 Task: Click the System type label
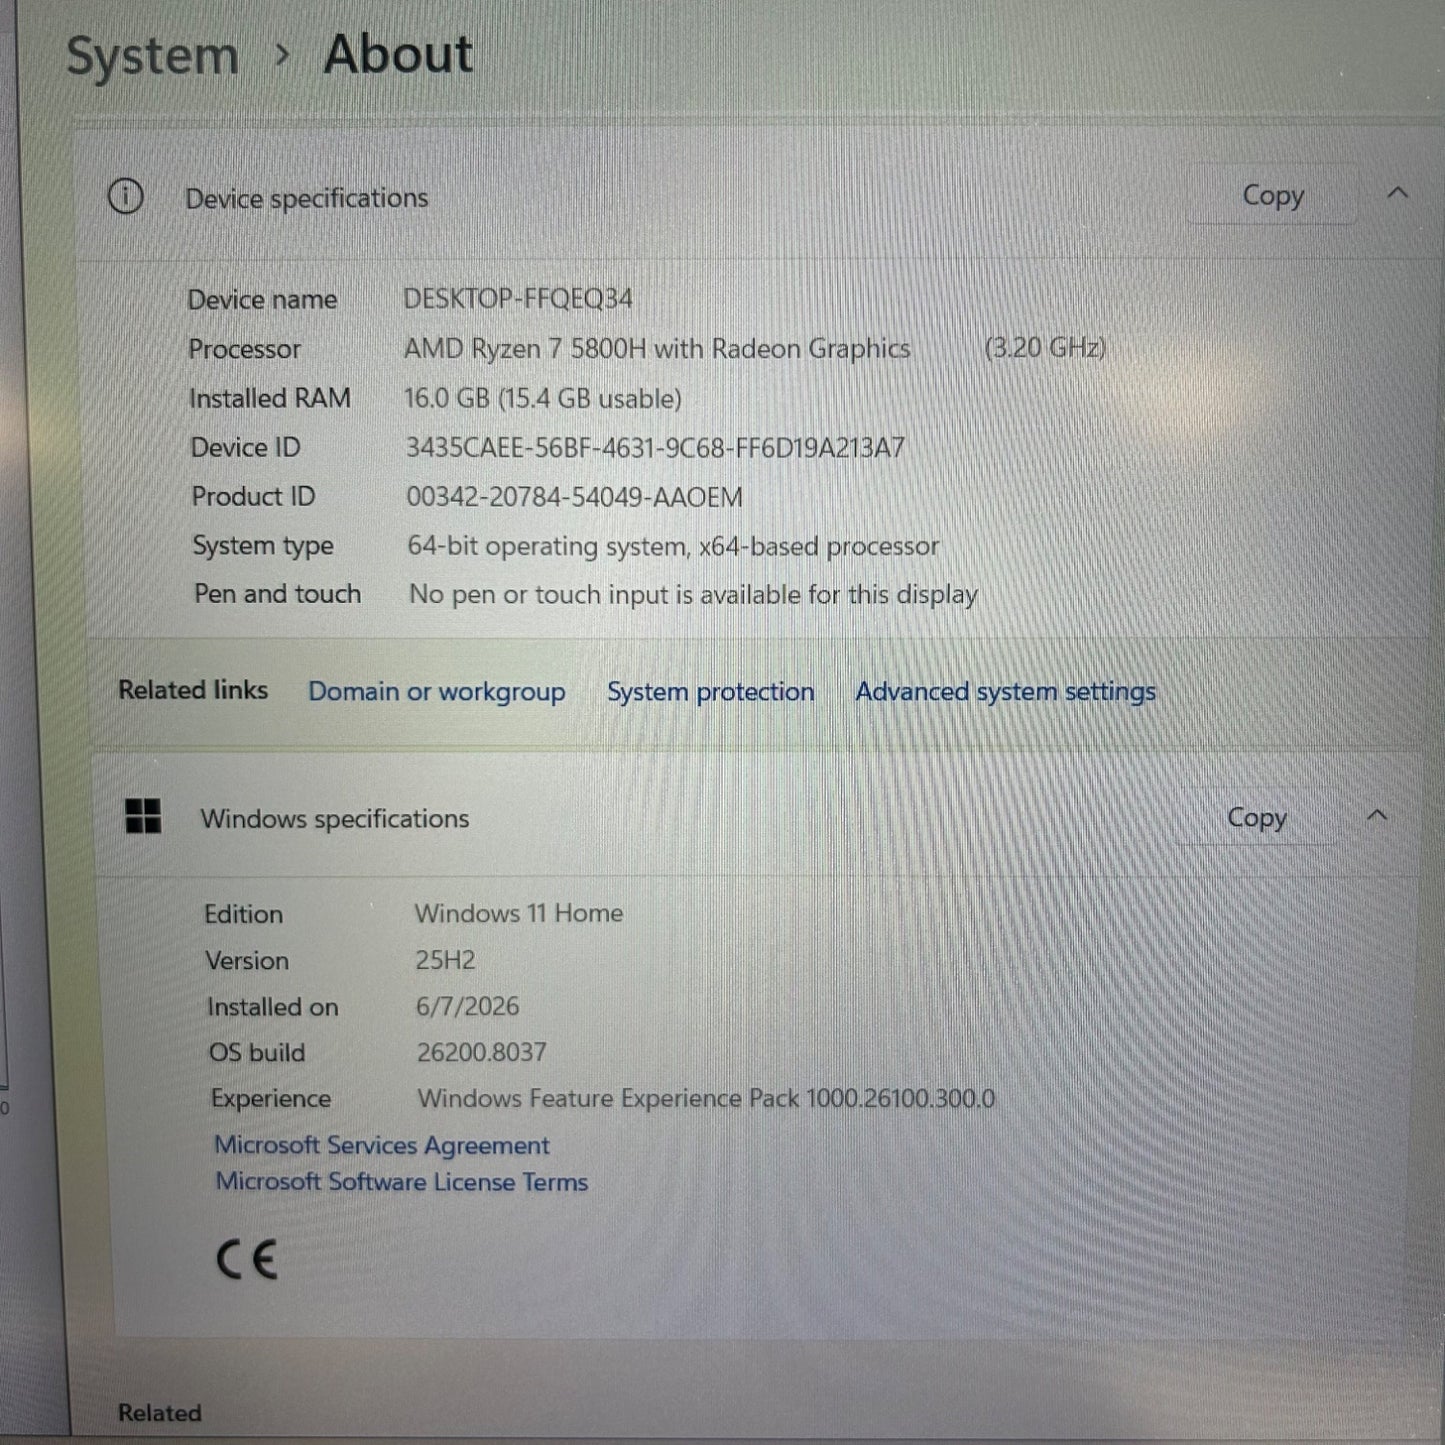click(x=263, y=546)
